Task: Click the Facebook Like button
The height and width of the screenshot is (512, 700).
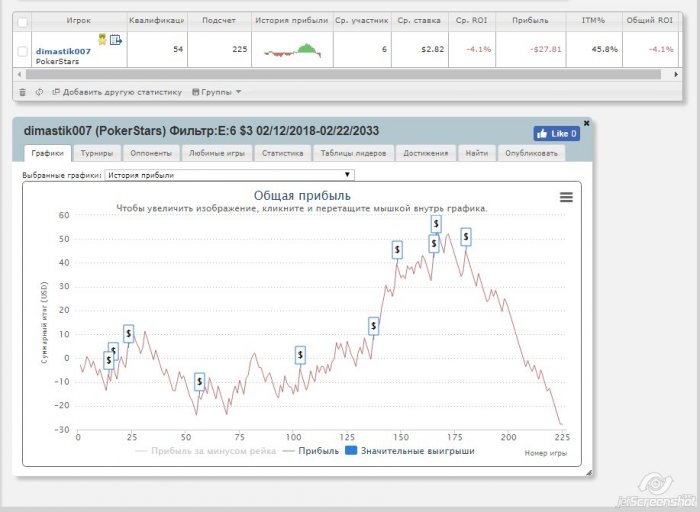Action: (x=556, y=133)
